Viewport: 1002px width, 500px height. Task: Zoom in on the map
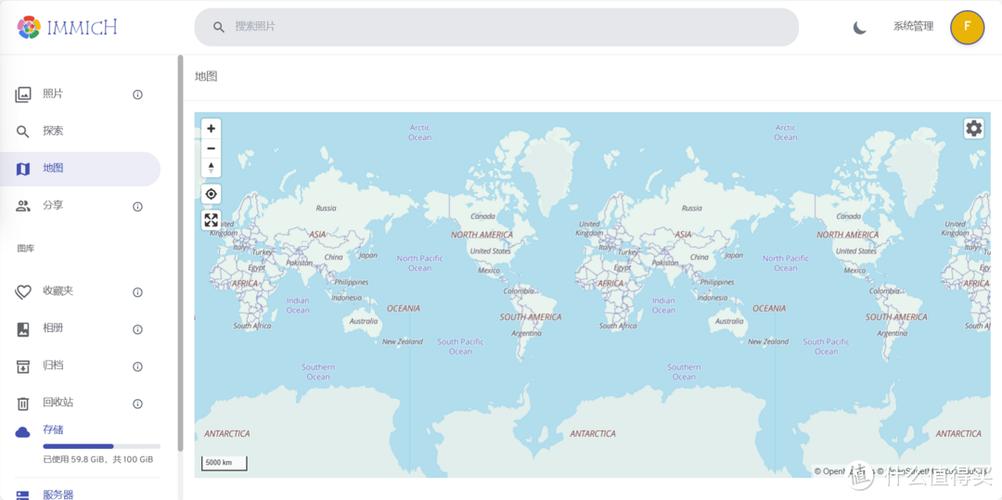pyautogui.click(x=211, y=129)
